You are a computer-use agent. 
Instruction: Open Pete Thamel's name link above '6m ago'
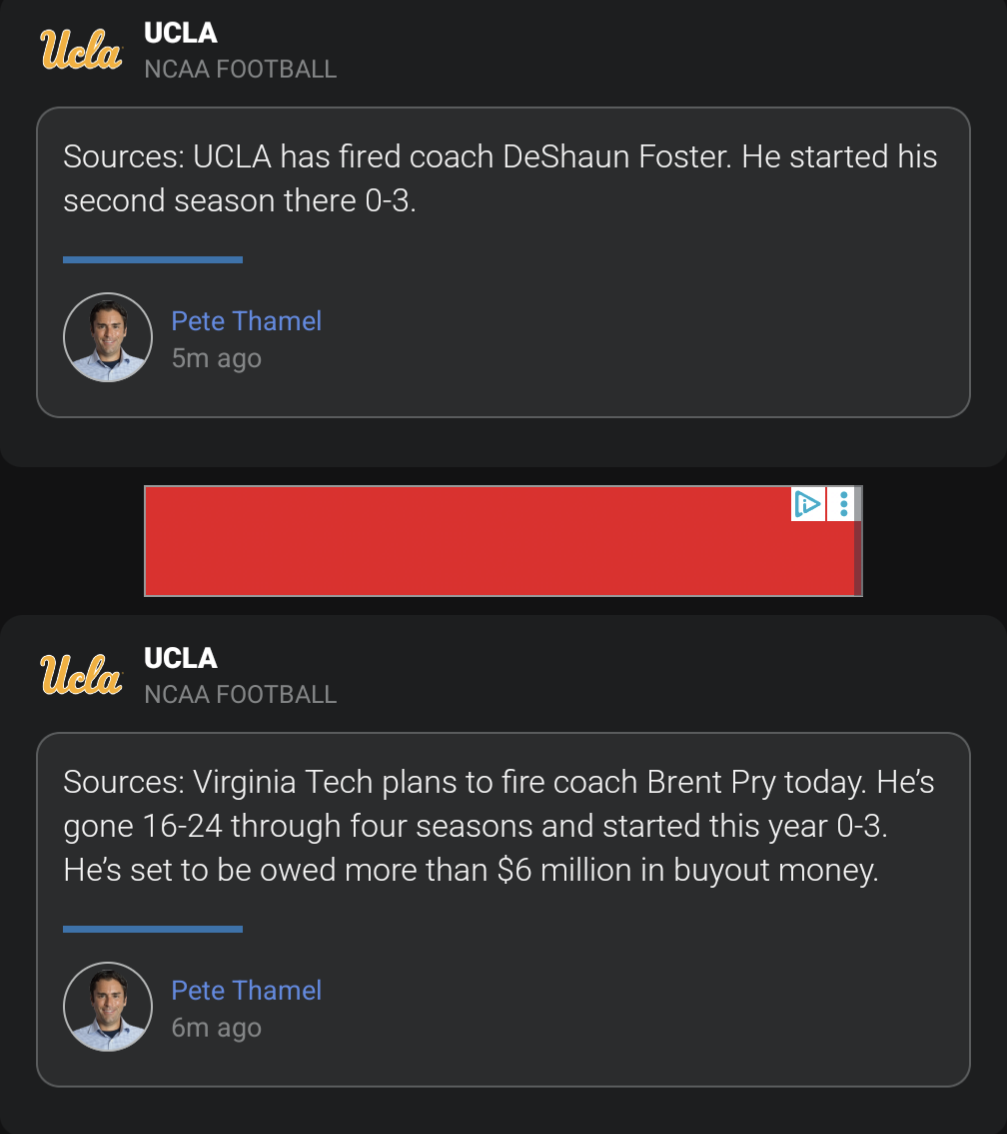pyautogui.click(x=246, y=990)
